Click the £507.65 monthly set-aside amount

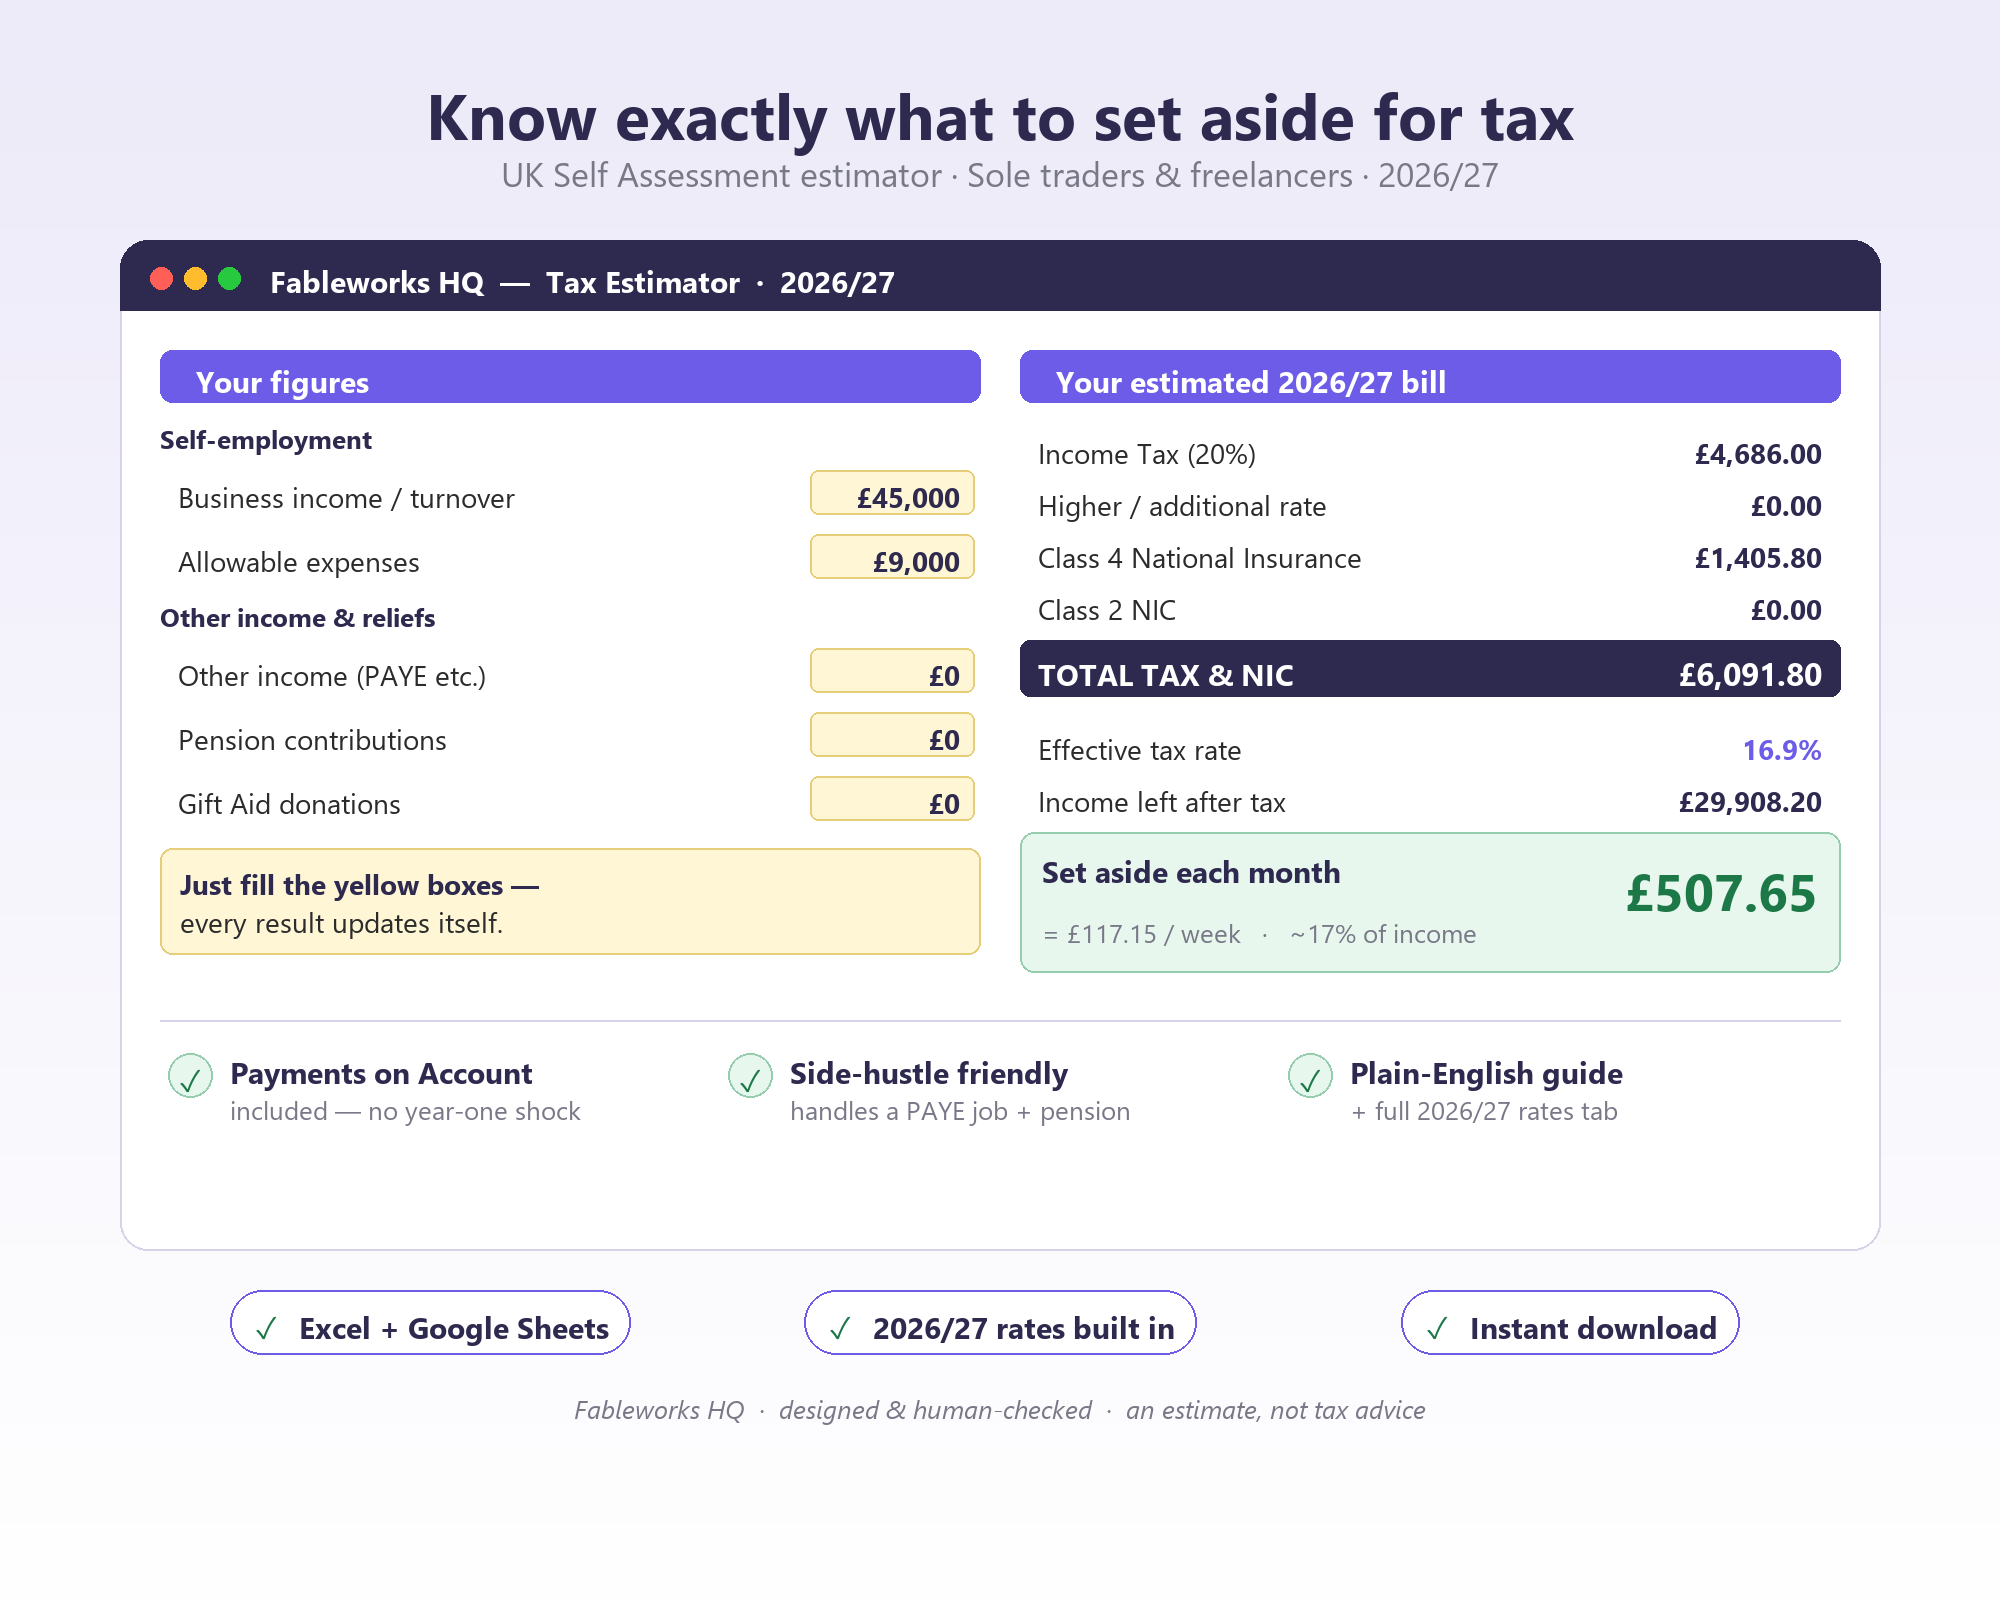click(1720, 894)
